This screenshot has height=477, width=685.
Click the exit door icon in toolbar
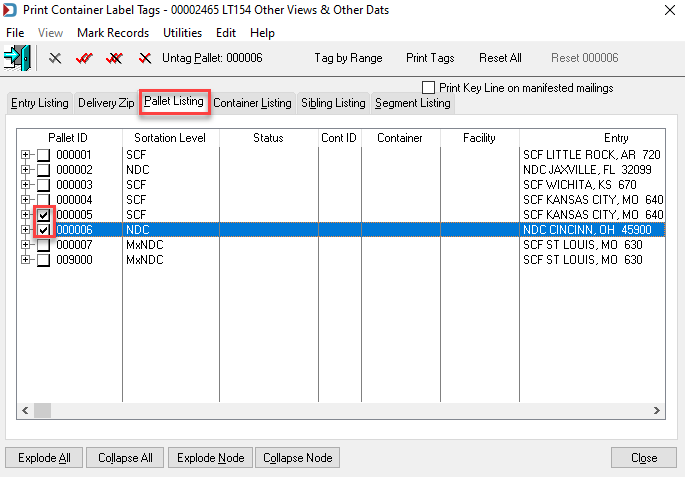click(x=17, y=58)
